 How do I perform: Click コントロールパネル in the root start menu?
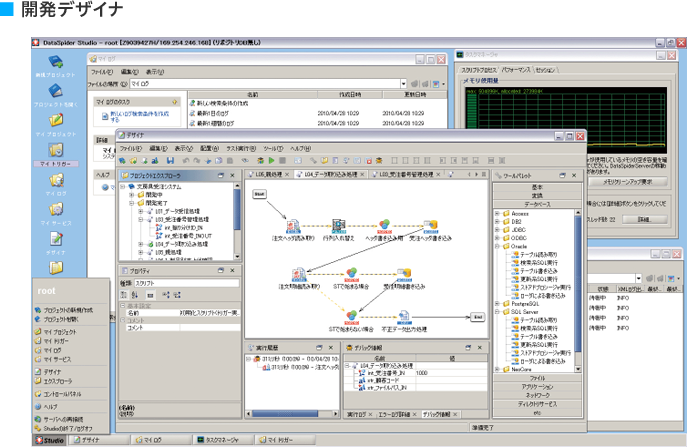[x=60, y=393]
